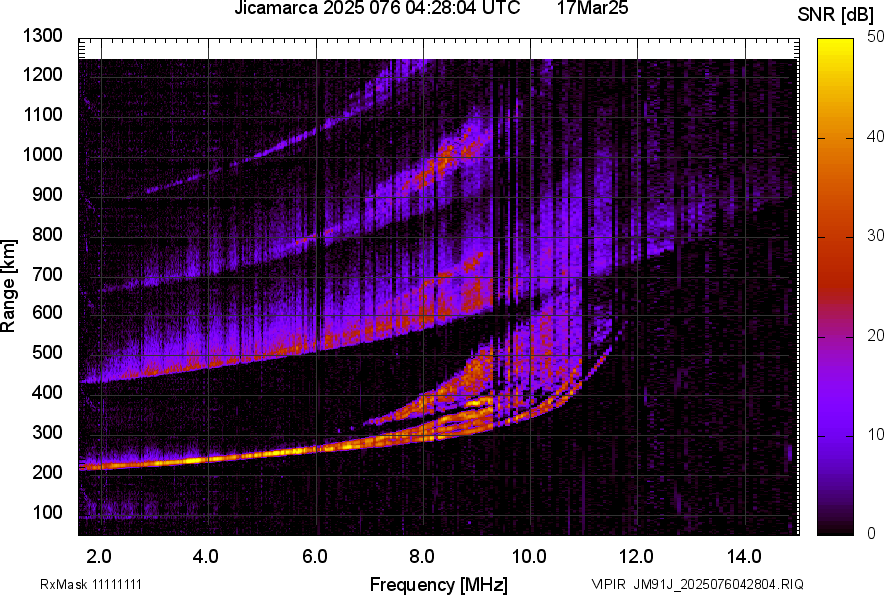Click frequency tick label '2.0'
Image resolution: width=884 pixels, height=595 pixels.
[x=99, y=557]
